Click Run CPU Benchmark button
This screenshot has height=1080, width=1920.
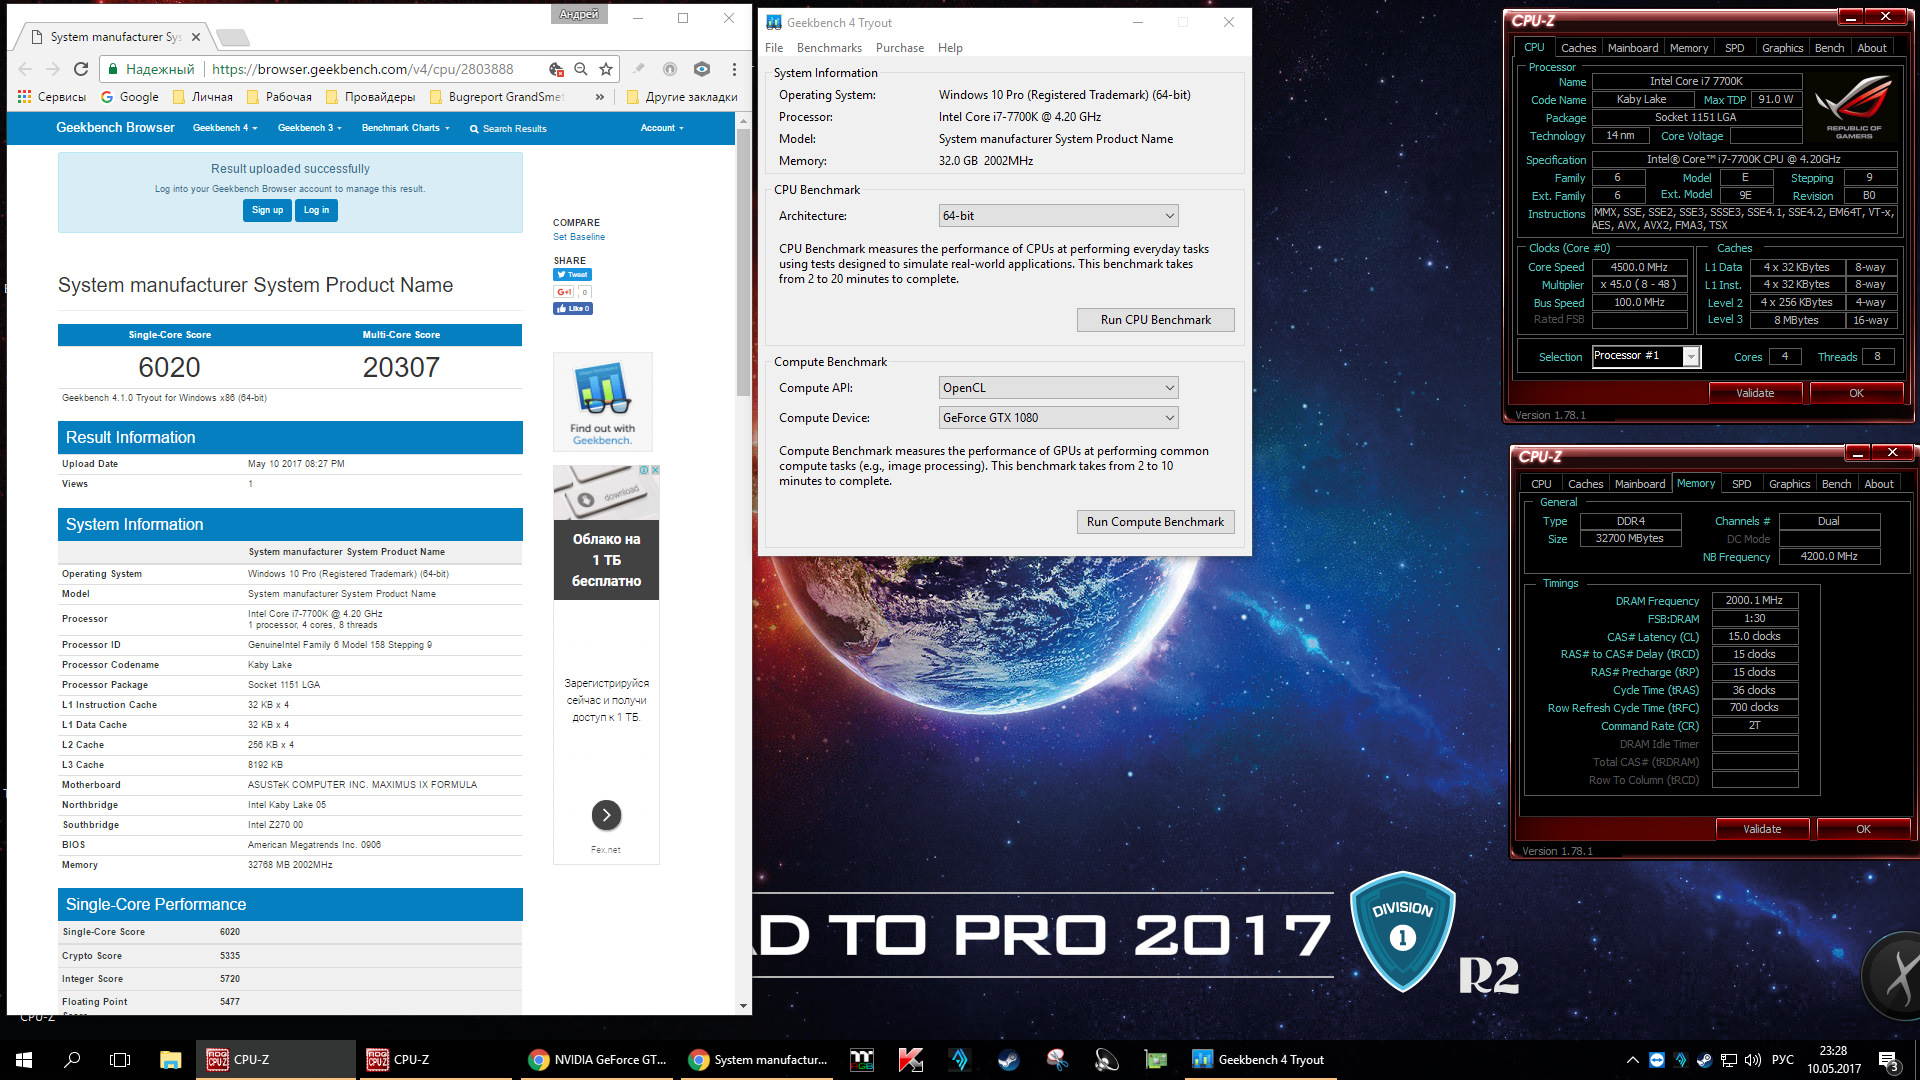pos(1155,320)
